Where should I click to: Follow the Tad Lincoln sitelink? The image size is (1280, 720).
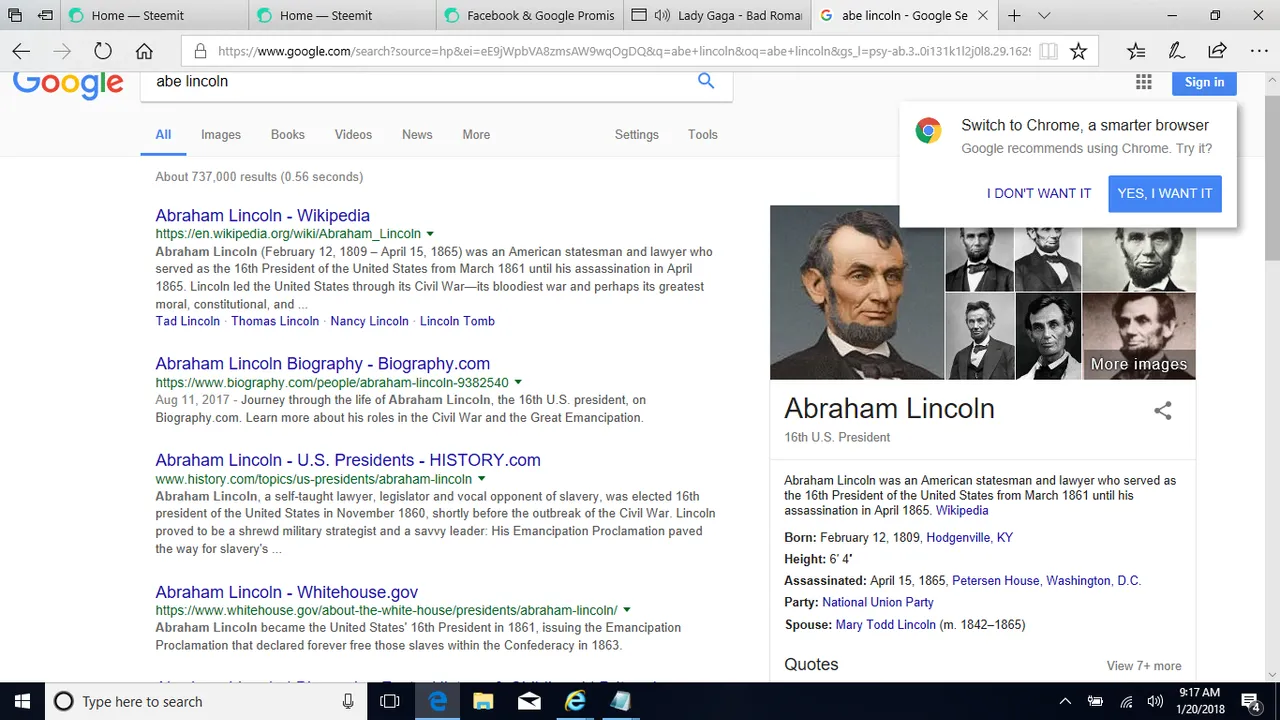188,321
